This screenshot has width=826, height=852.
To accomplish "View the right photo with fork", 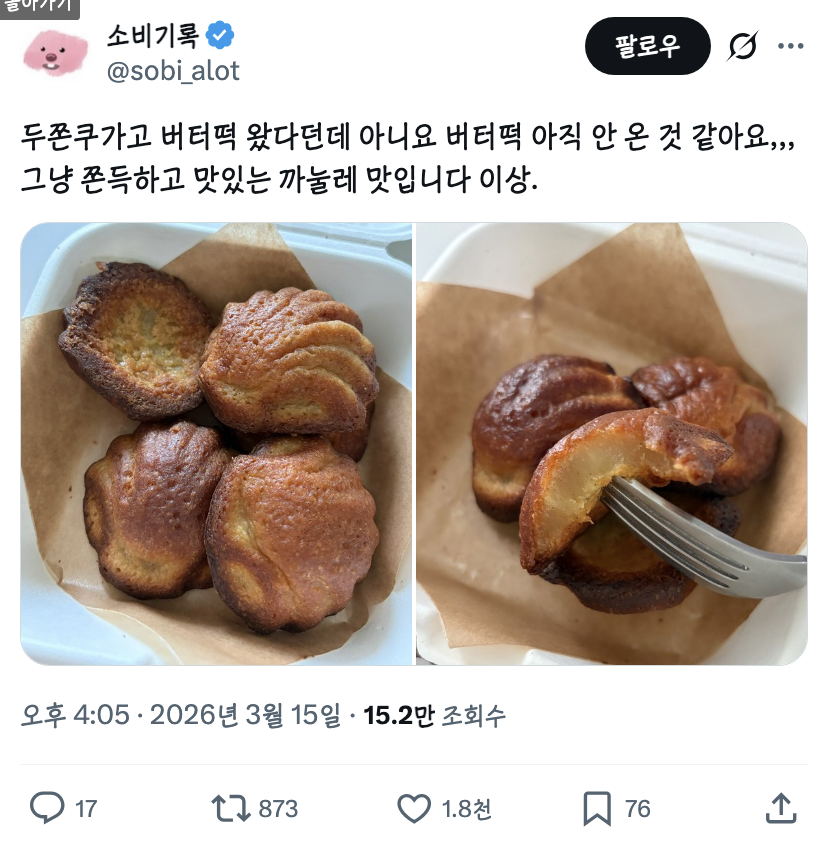I will tap(612, 443).
